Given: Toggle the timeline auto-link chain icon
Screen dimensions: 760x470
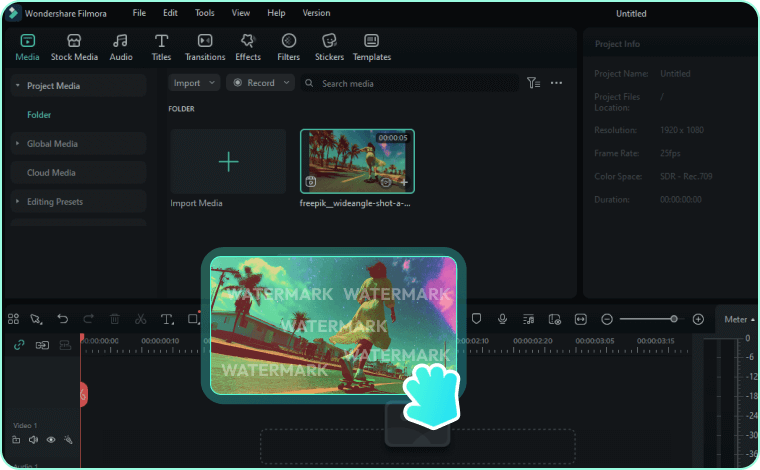Looking at the screenshot, I should [19, 345].
